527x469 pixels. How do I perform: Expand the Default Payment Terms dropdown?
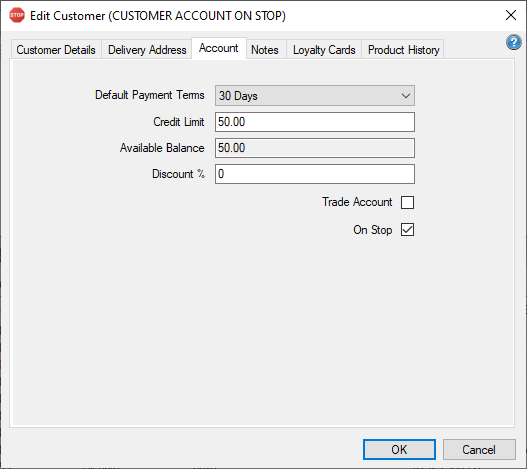point(315,95)
